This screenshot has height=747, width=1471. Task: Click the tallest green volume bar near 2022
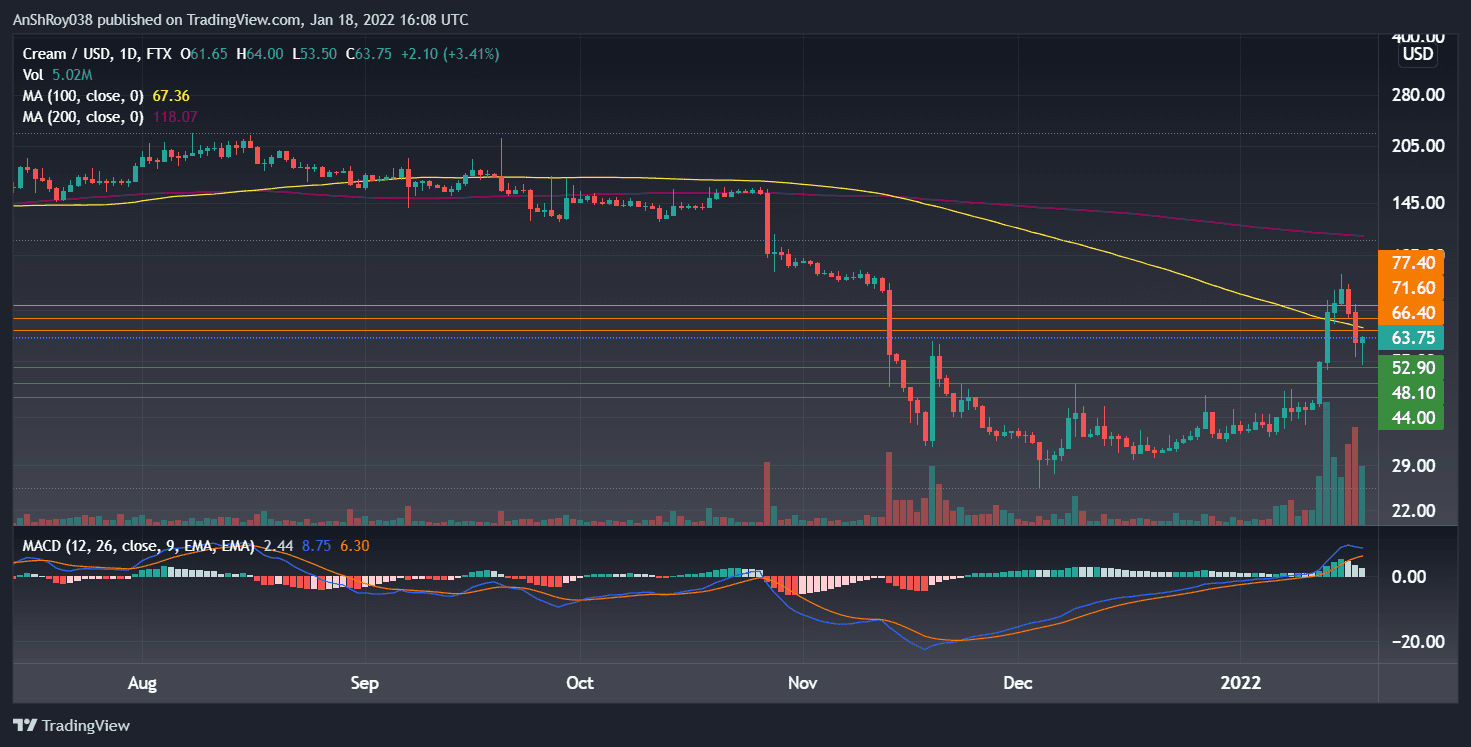pos(1325,470)
